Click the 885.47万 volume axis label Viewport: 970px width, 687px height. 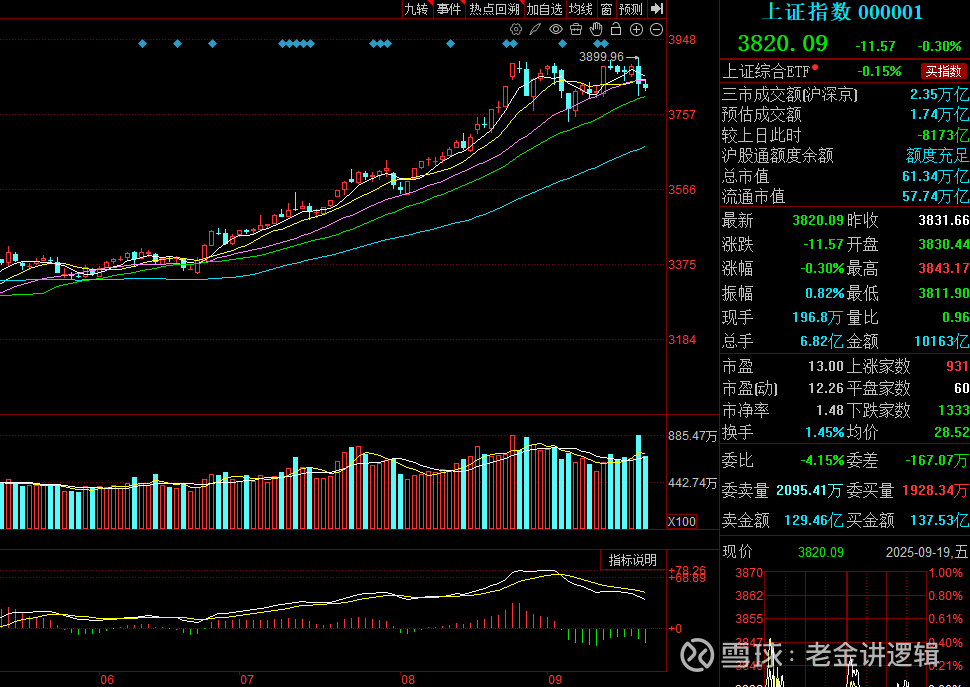click(x=692, y=436)
